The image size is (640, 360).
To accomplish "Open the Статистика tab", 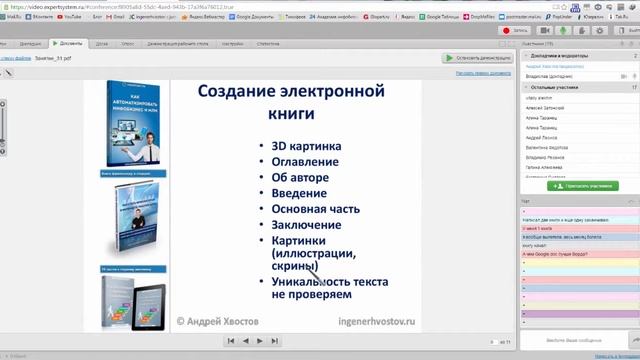I will (x=268, y=44).
